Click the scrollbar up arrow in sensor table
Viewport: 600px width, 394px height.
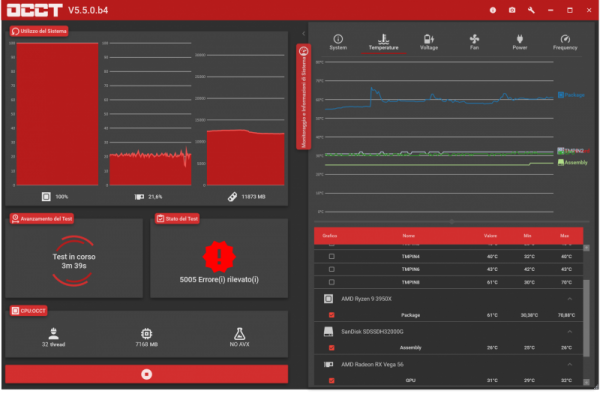[586, 248]
